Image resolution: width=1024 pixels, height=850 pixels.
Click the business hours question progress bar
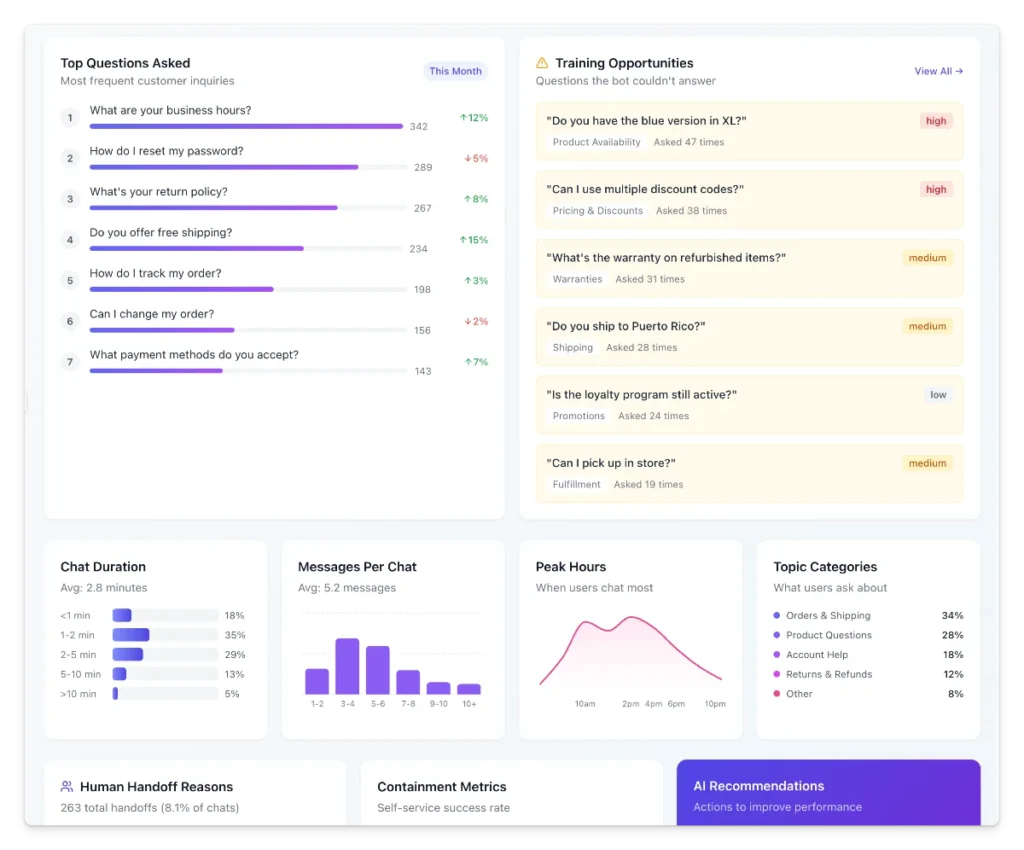246,127
